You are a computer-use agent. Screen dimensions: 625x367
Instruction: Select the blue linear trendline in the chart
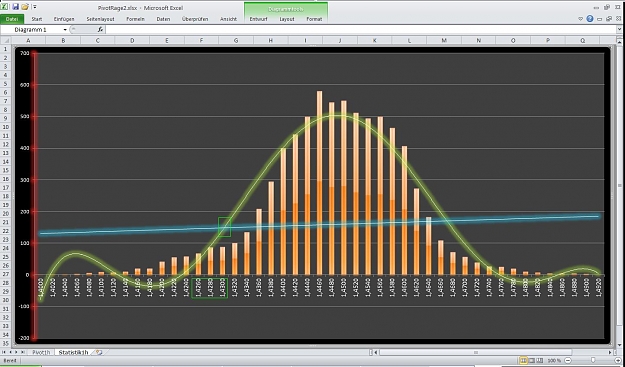click(319, 225)
